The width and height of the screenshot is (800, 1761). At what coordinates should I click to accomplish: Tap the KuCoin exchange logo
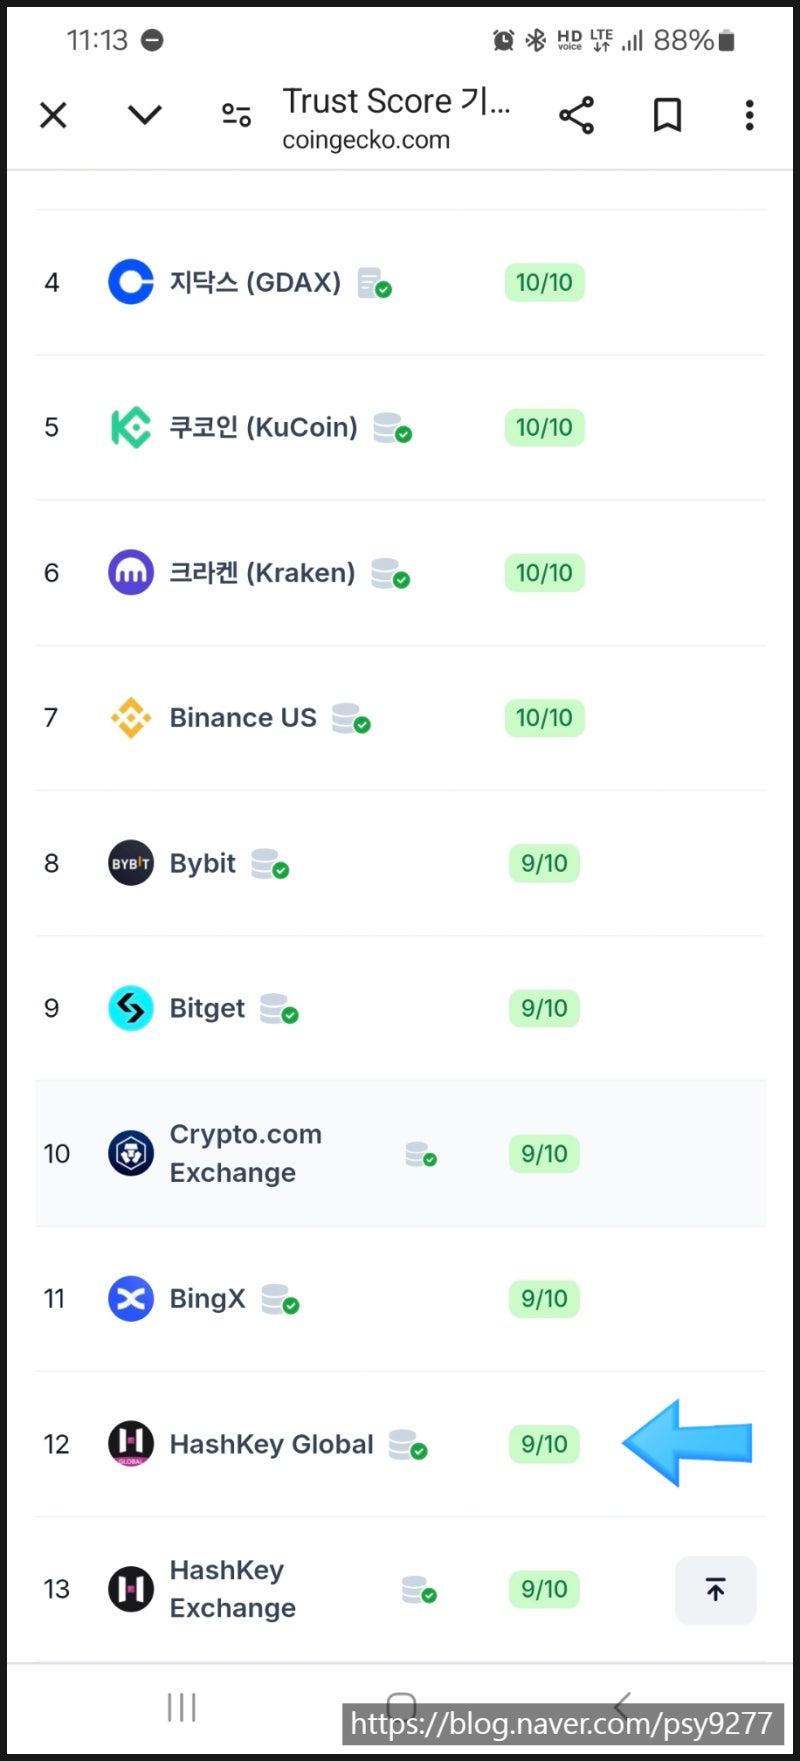tap(130, 427)
